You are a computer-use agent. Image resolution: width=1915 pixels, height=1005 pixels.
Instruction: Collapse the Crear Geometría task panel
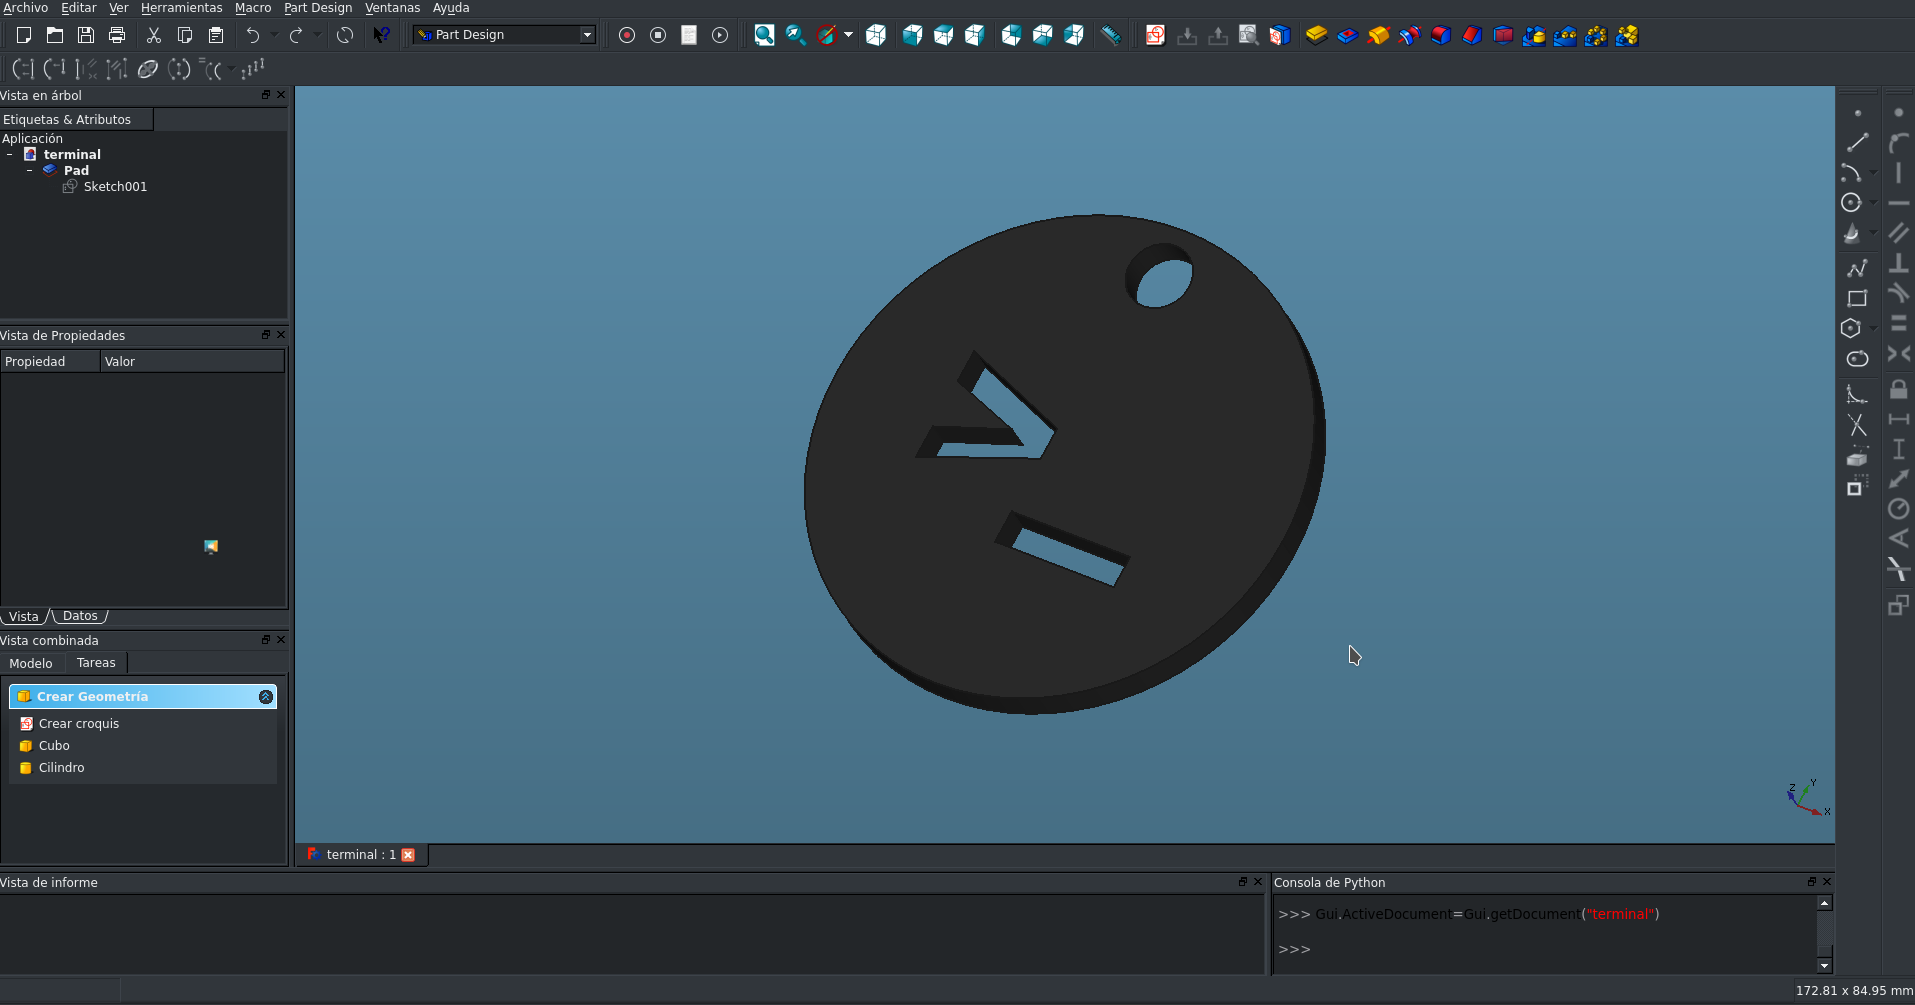(266, 697)
